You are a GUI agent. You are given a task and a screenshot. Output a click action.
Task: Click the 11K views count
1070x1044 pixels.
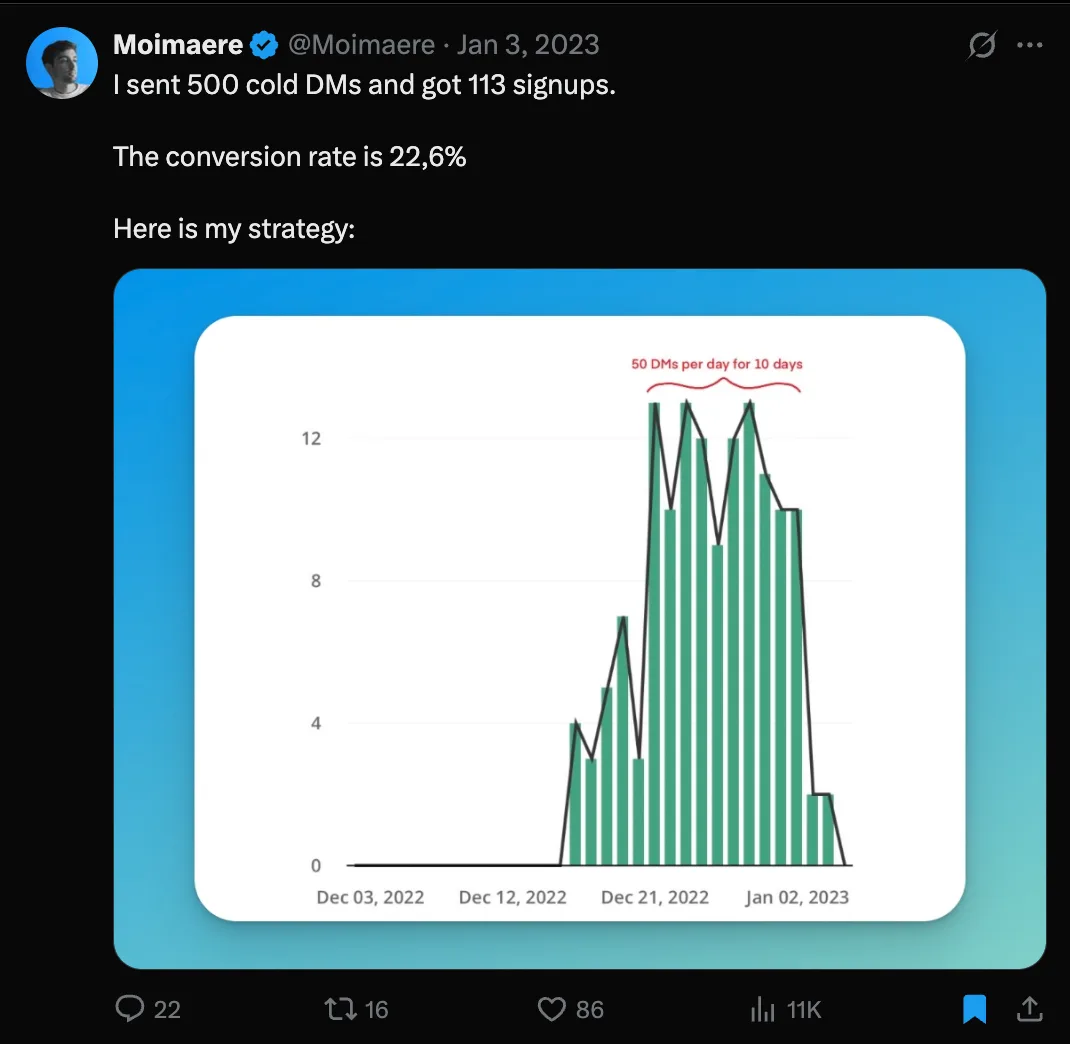(x=804, y=1010)
